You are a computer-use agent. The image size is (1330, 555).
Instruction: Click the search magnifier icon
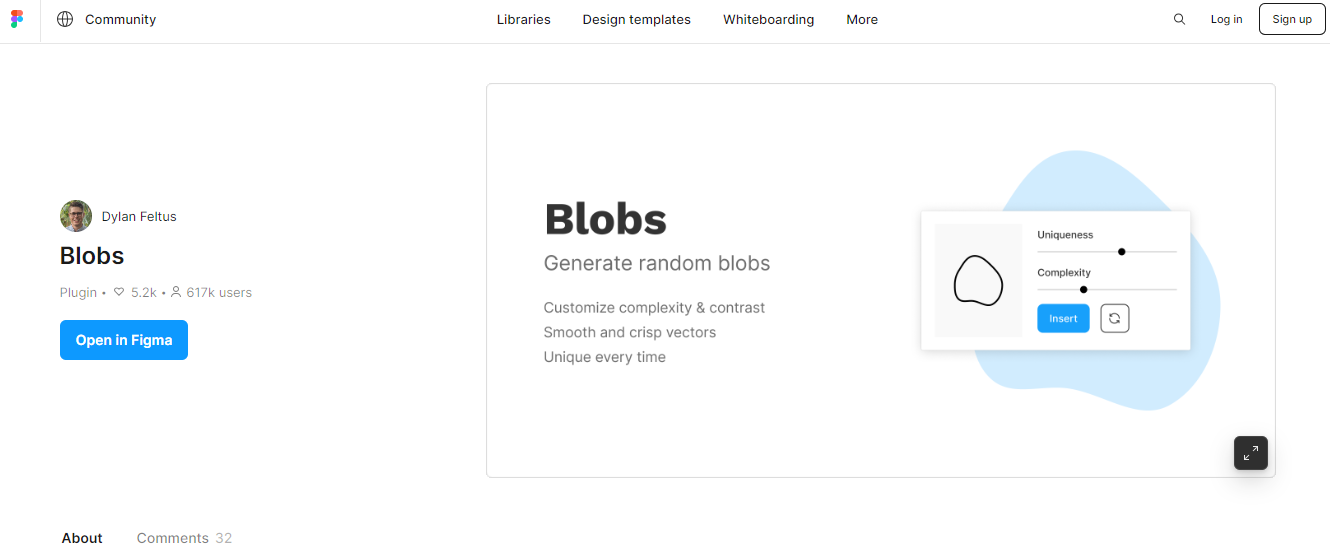pyautogui.click(x=1179, y=19)
